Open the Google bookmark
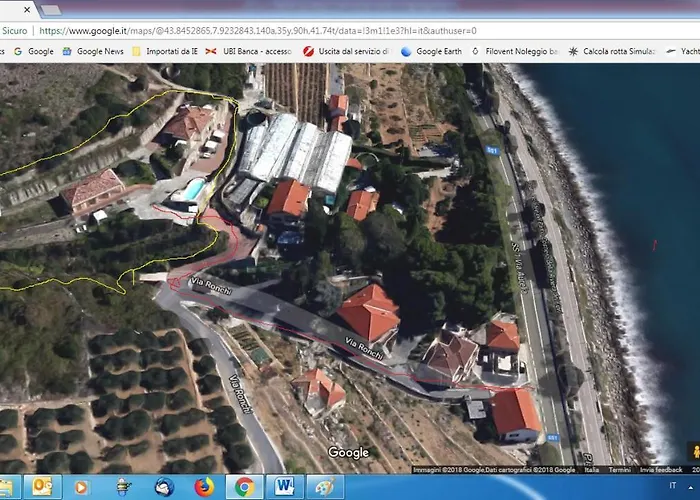 tap(34, 51)
